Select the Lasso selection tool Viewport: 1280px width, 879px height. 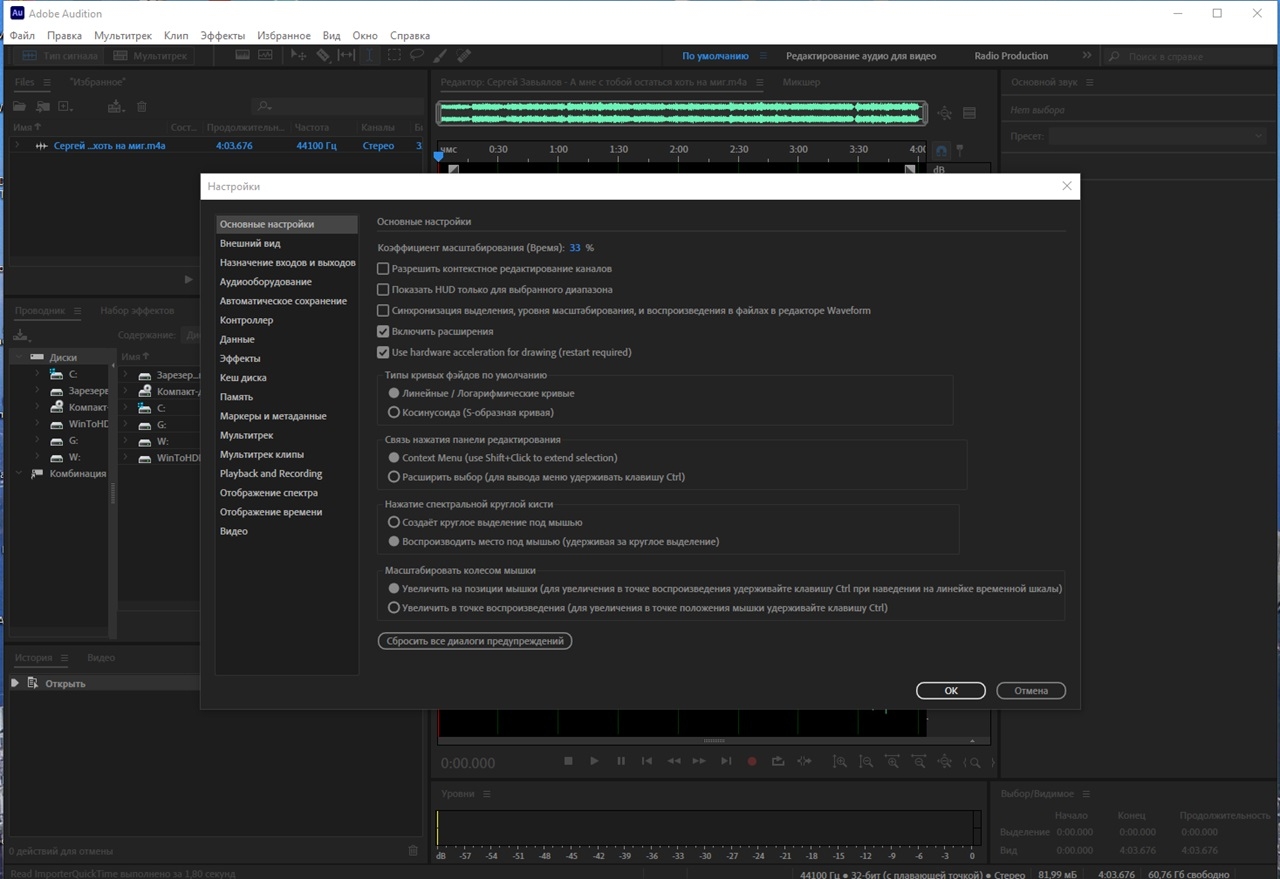click(417, 56)
